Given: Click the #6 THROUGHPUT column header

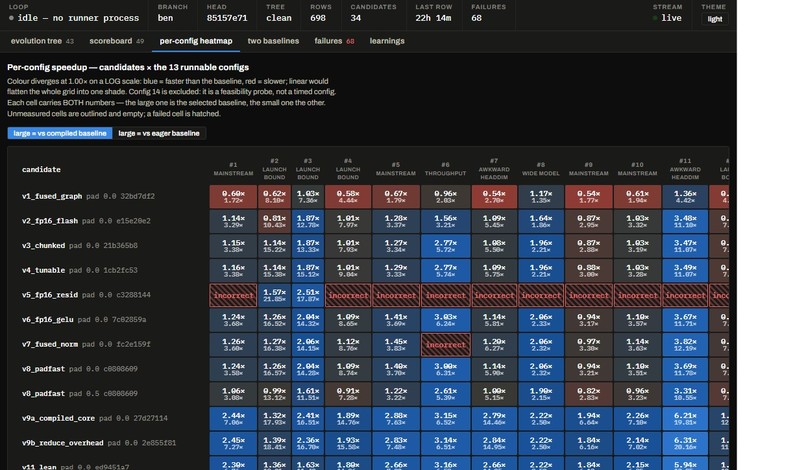Looking at the screenshot, I should (x=445, y=169).
